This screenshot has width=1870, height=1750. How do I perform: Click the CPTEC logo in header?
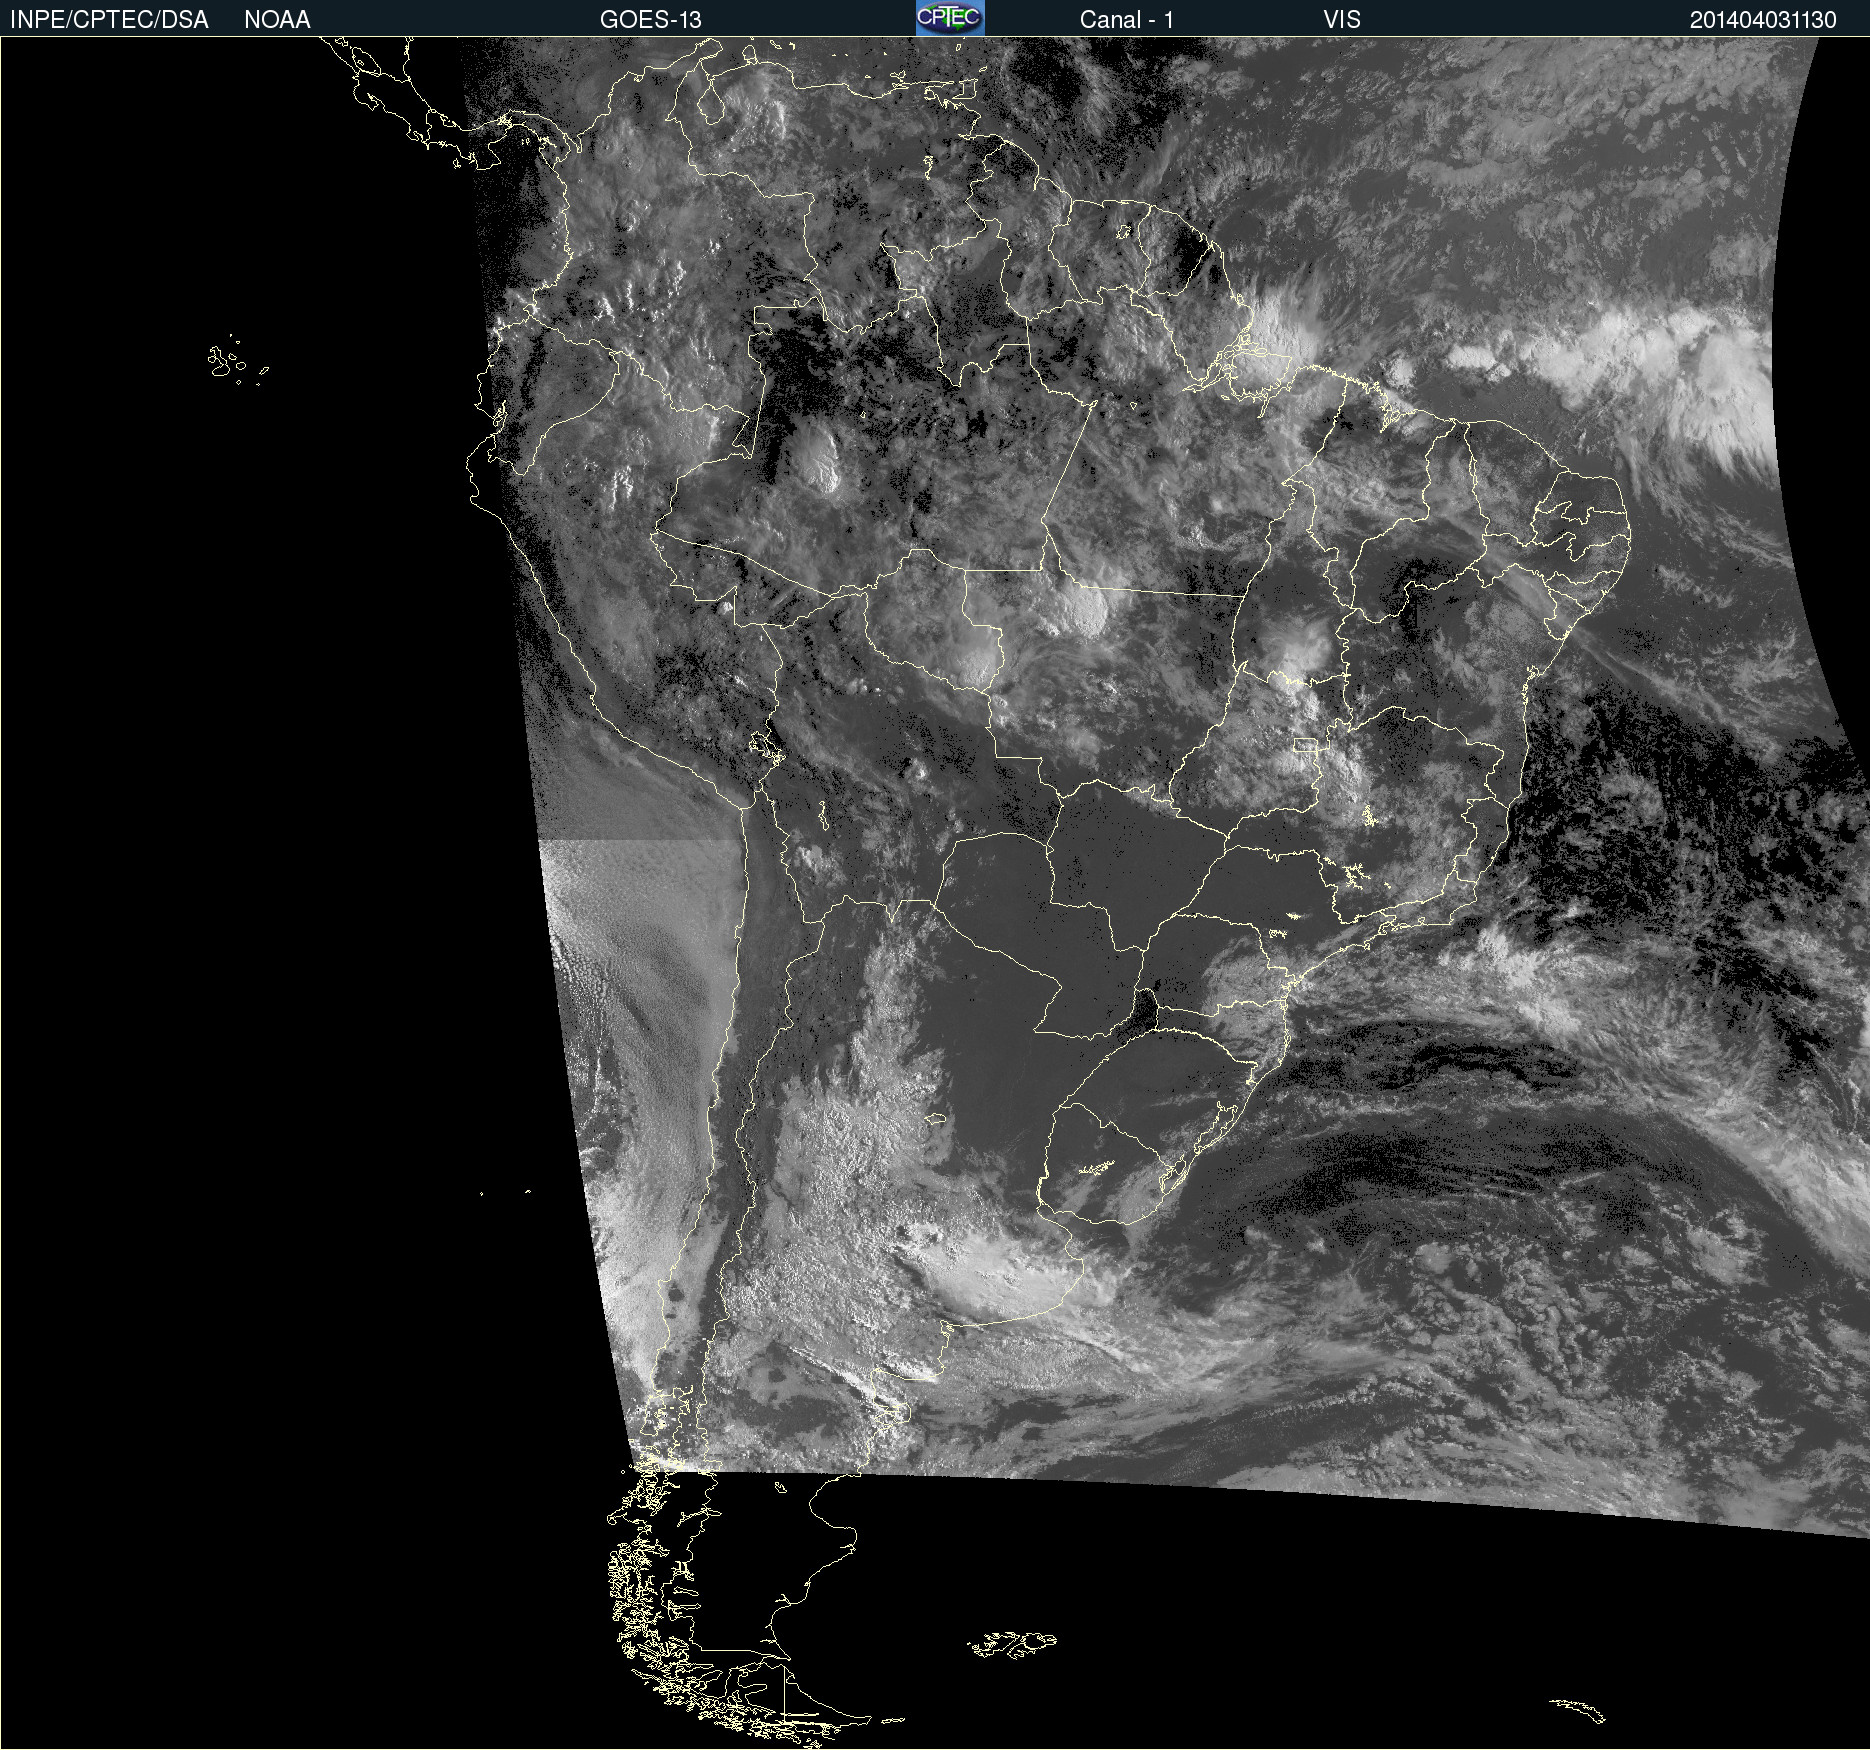(x=950, y=18)
